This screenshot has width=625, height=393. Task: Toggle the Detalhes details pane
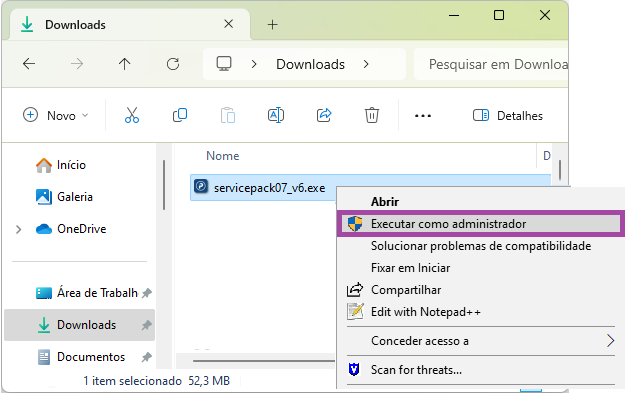[x=508, y=116]
